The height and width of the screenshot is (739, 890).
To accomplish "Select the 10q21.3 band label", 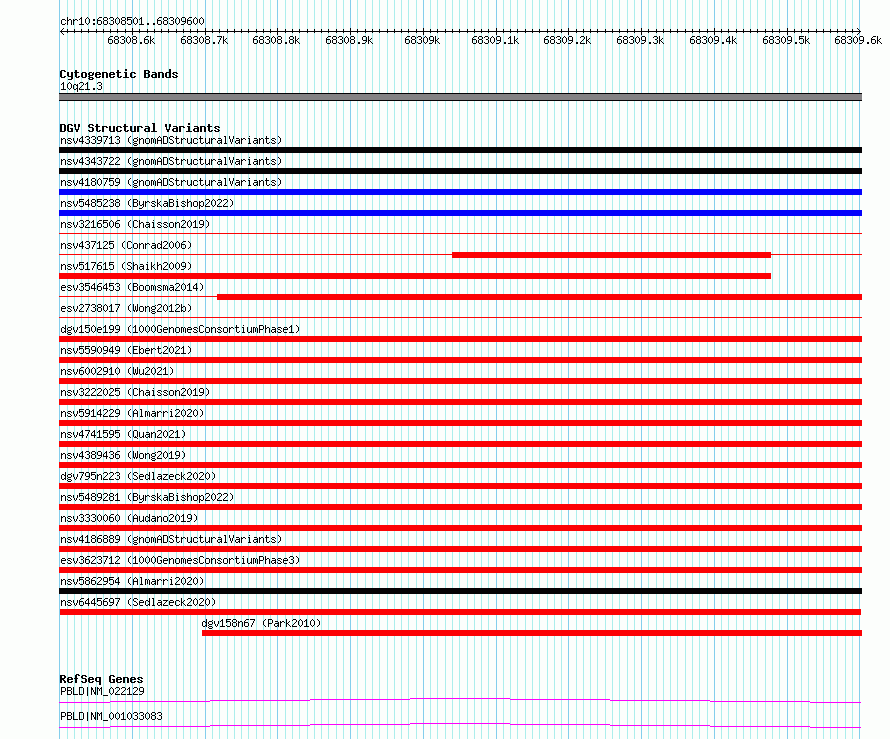I will coord(81,86).
